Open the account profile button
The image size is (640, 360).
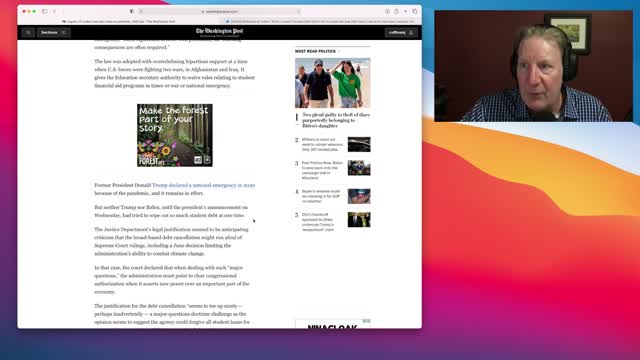(x=401, y=33)
